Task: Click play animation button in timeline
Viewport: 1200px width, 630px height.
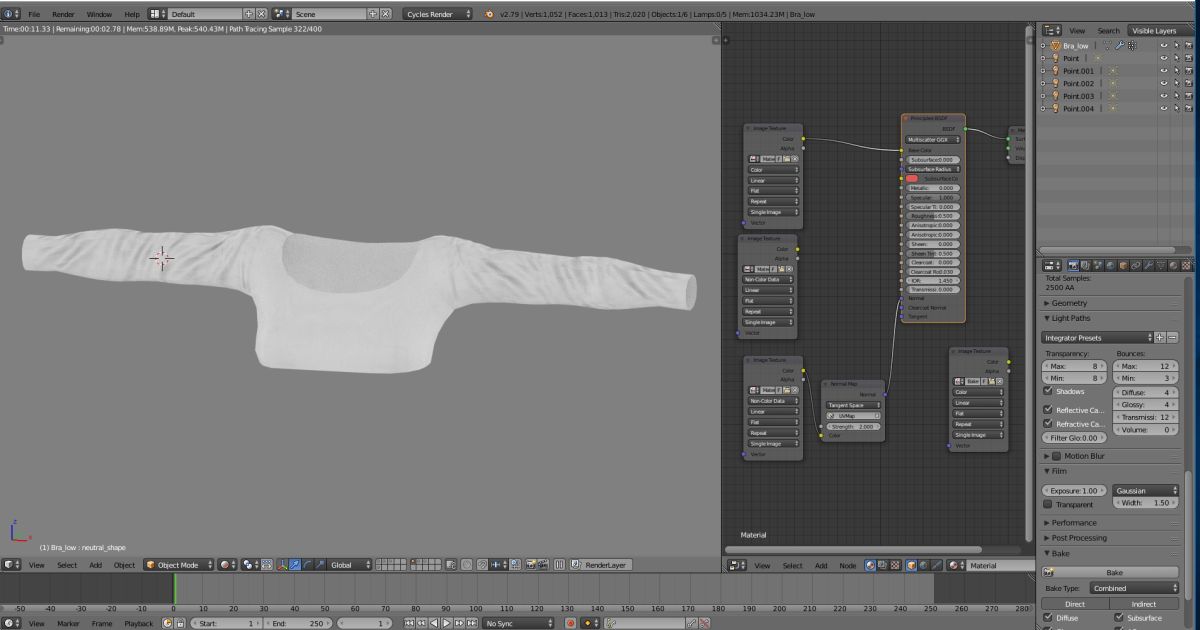Action: (447, 623)
